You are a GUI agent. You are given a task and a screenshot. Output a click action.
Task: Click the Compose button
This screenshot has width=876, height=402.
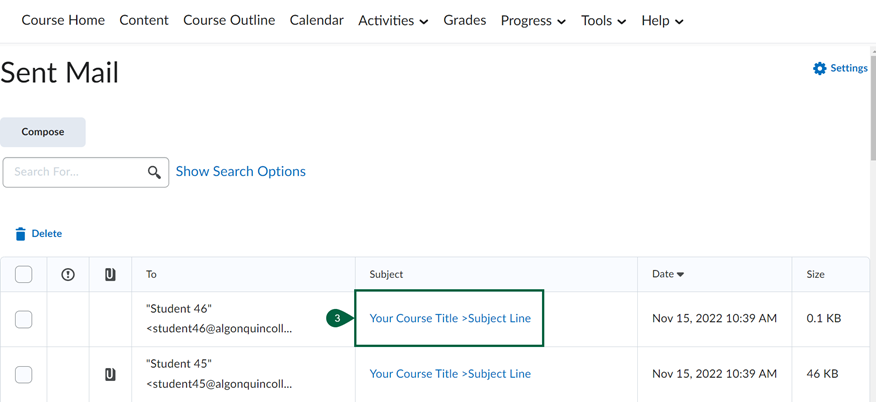[x=43, y=132]
